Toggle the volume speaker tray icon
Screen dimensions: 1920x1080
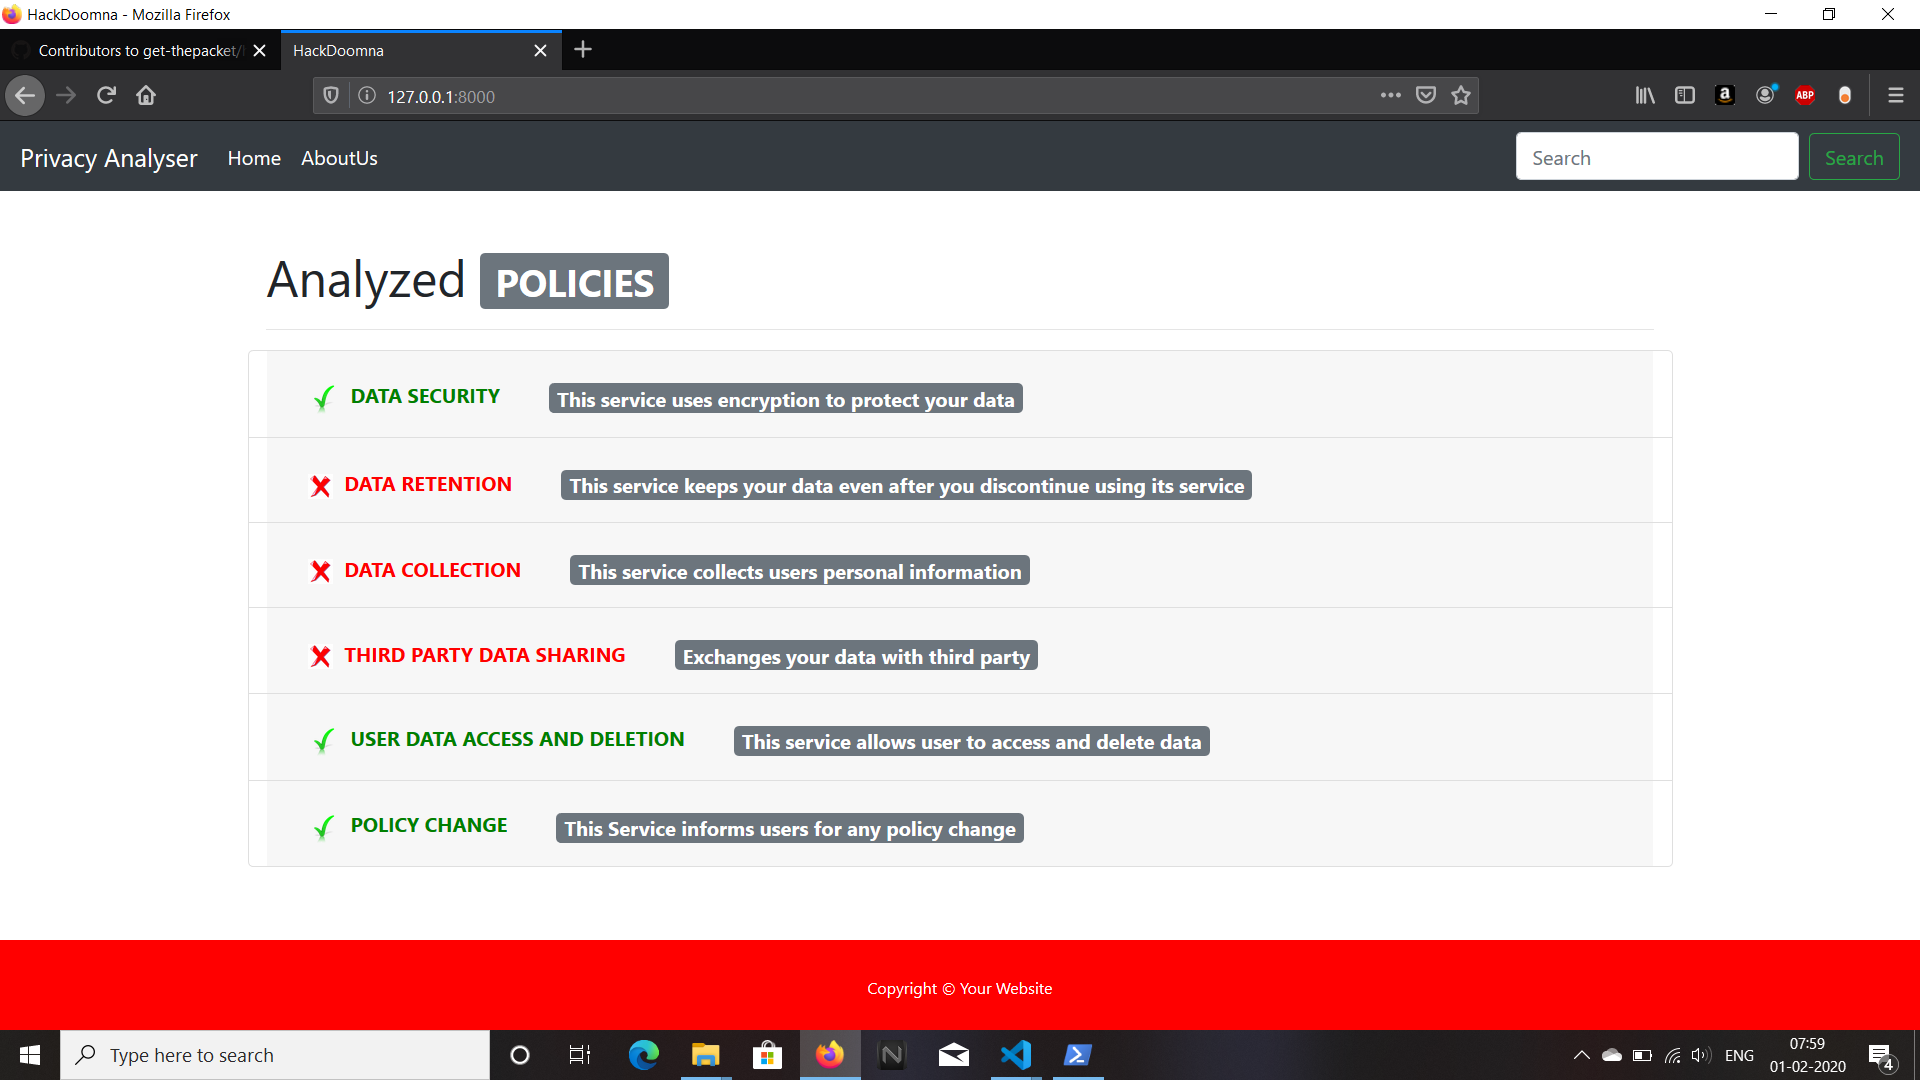[1701, 1055]
